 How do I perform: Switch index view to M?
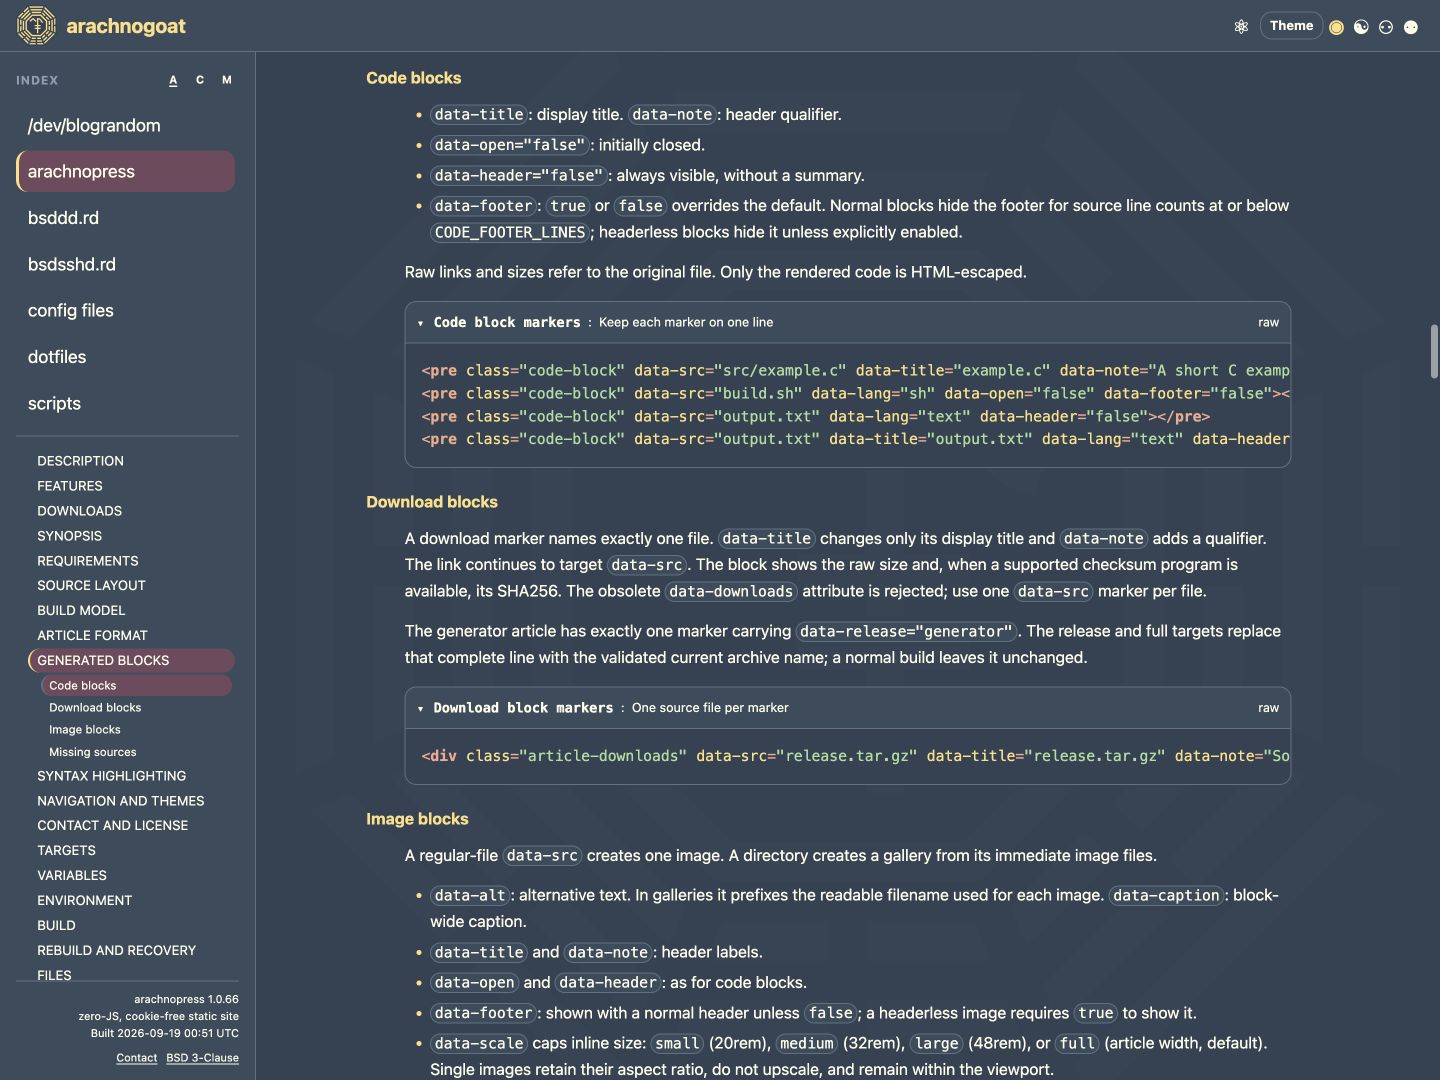pos(227,80)
